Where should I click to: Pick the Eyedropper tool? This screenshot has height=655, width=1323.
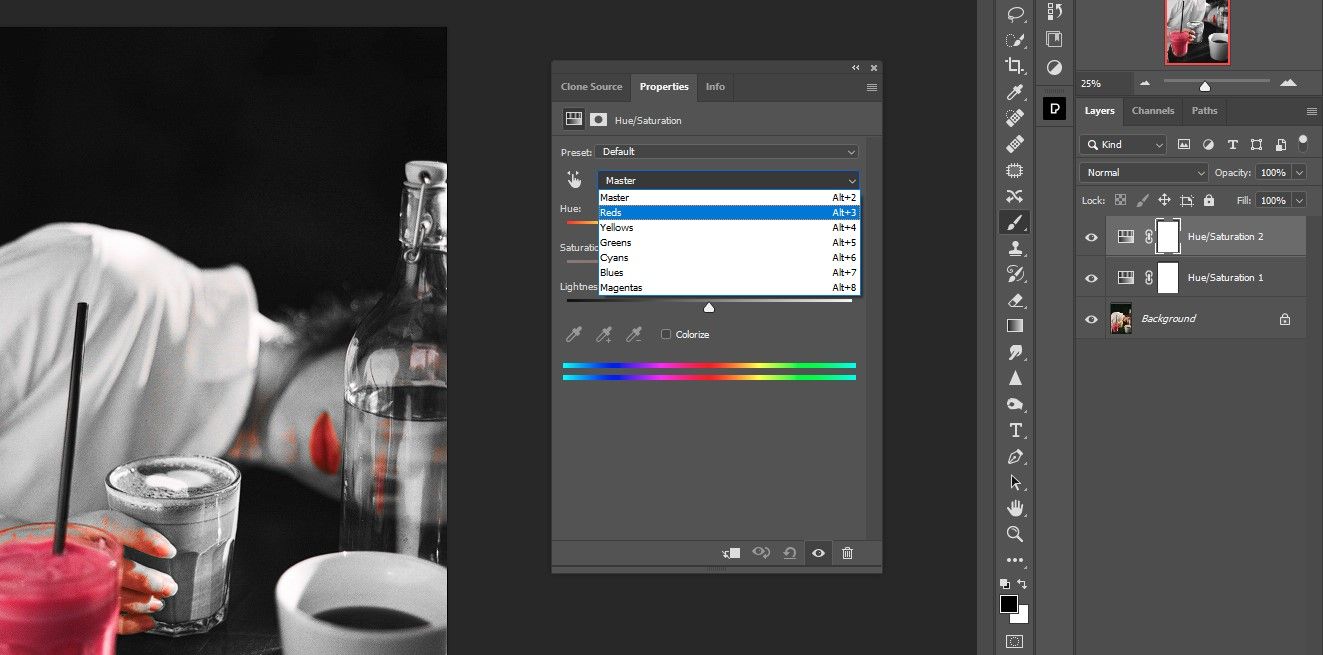pyautogui.click(x=1015, y=91)
